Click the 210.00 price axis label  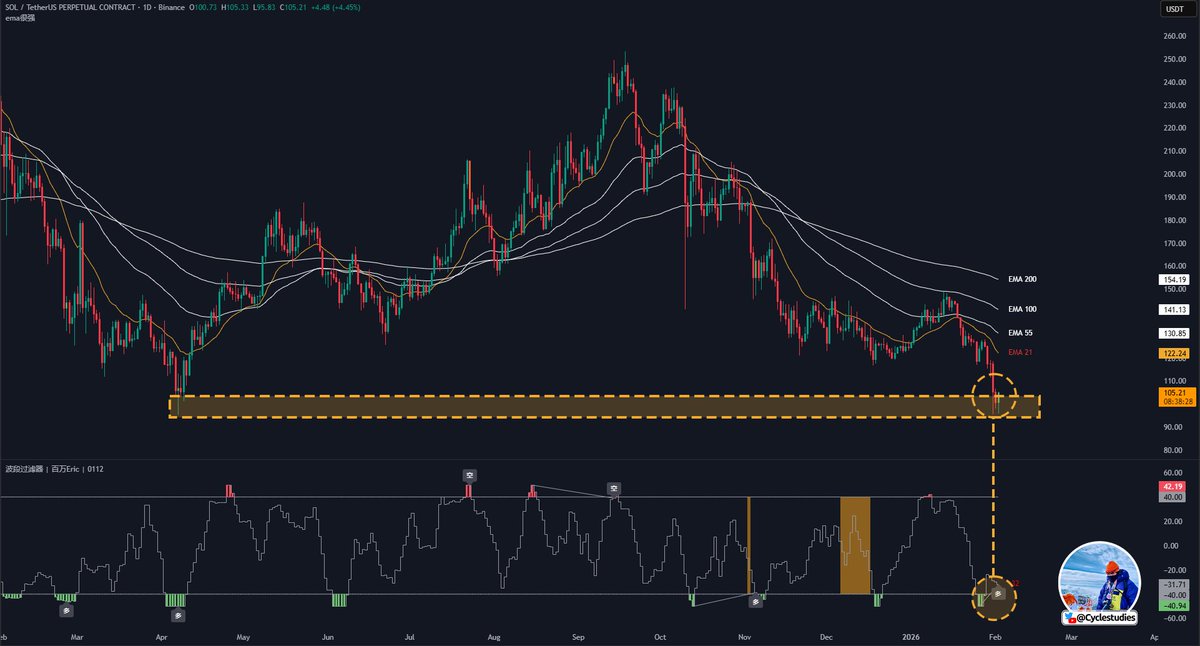tap(1174, 151)
